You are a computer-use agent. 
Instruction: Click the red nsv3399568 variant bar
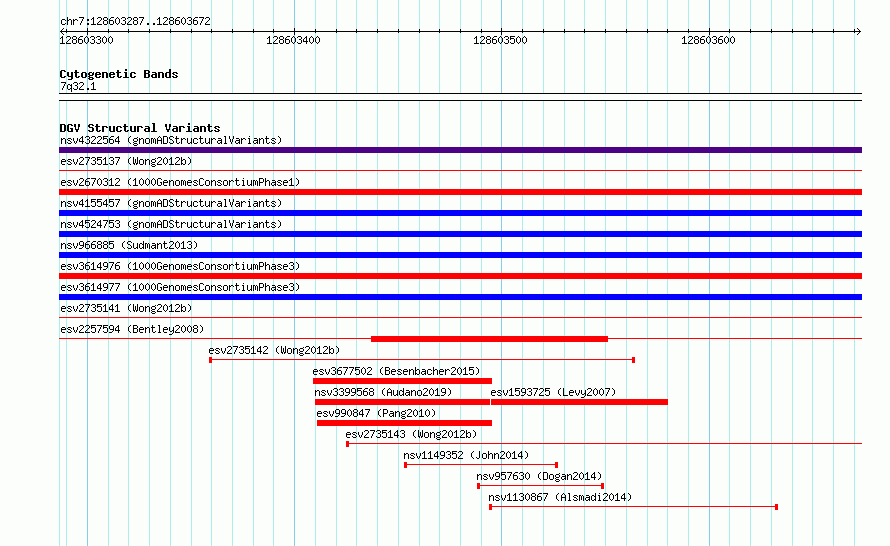[x=402, y=402]
